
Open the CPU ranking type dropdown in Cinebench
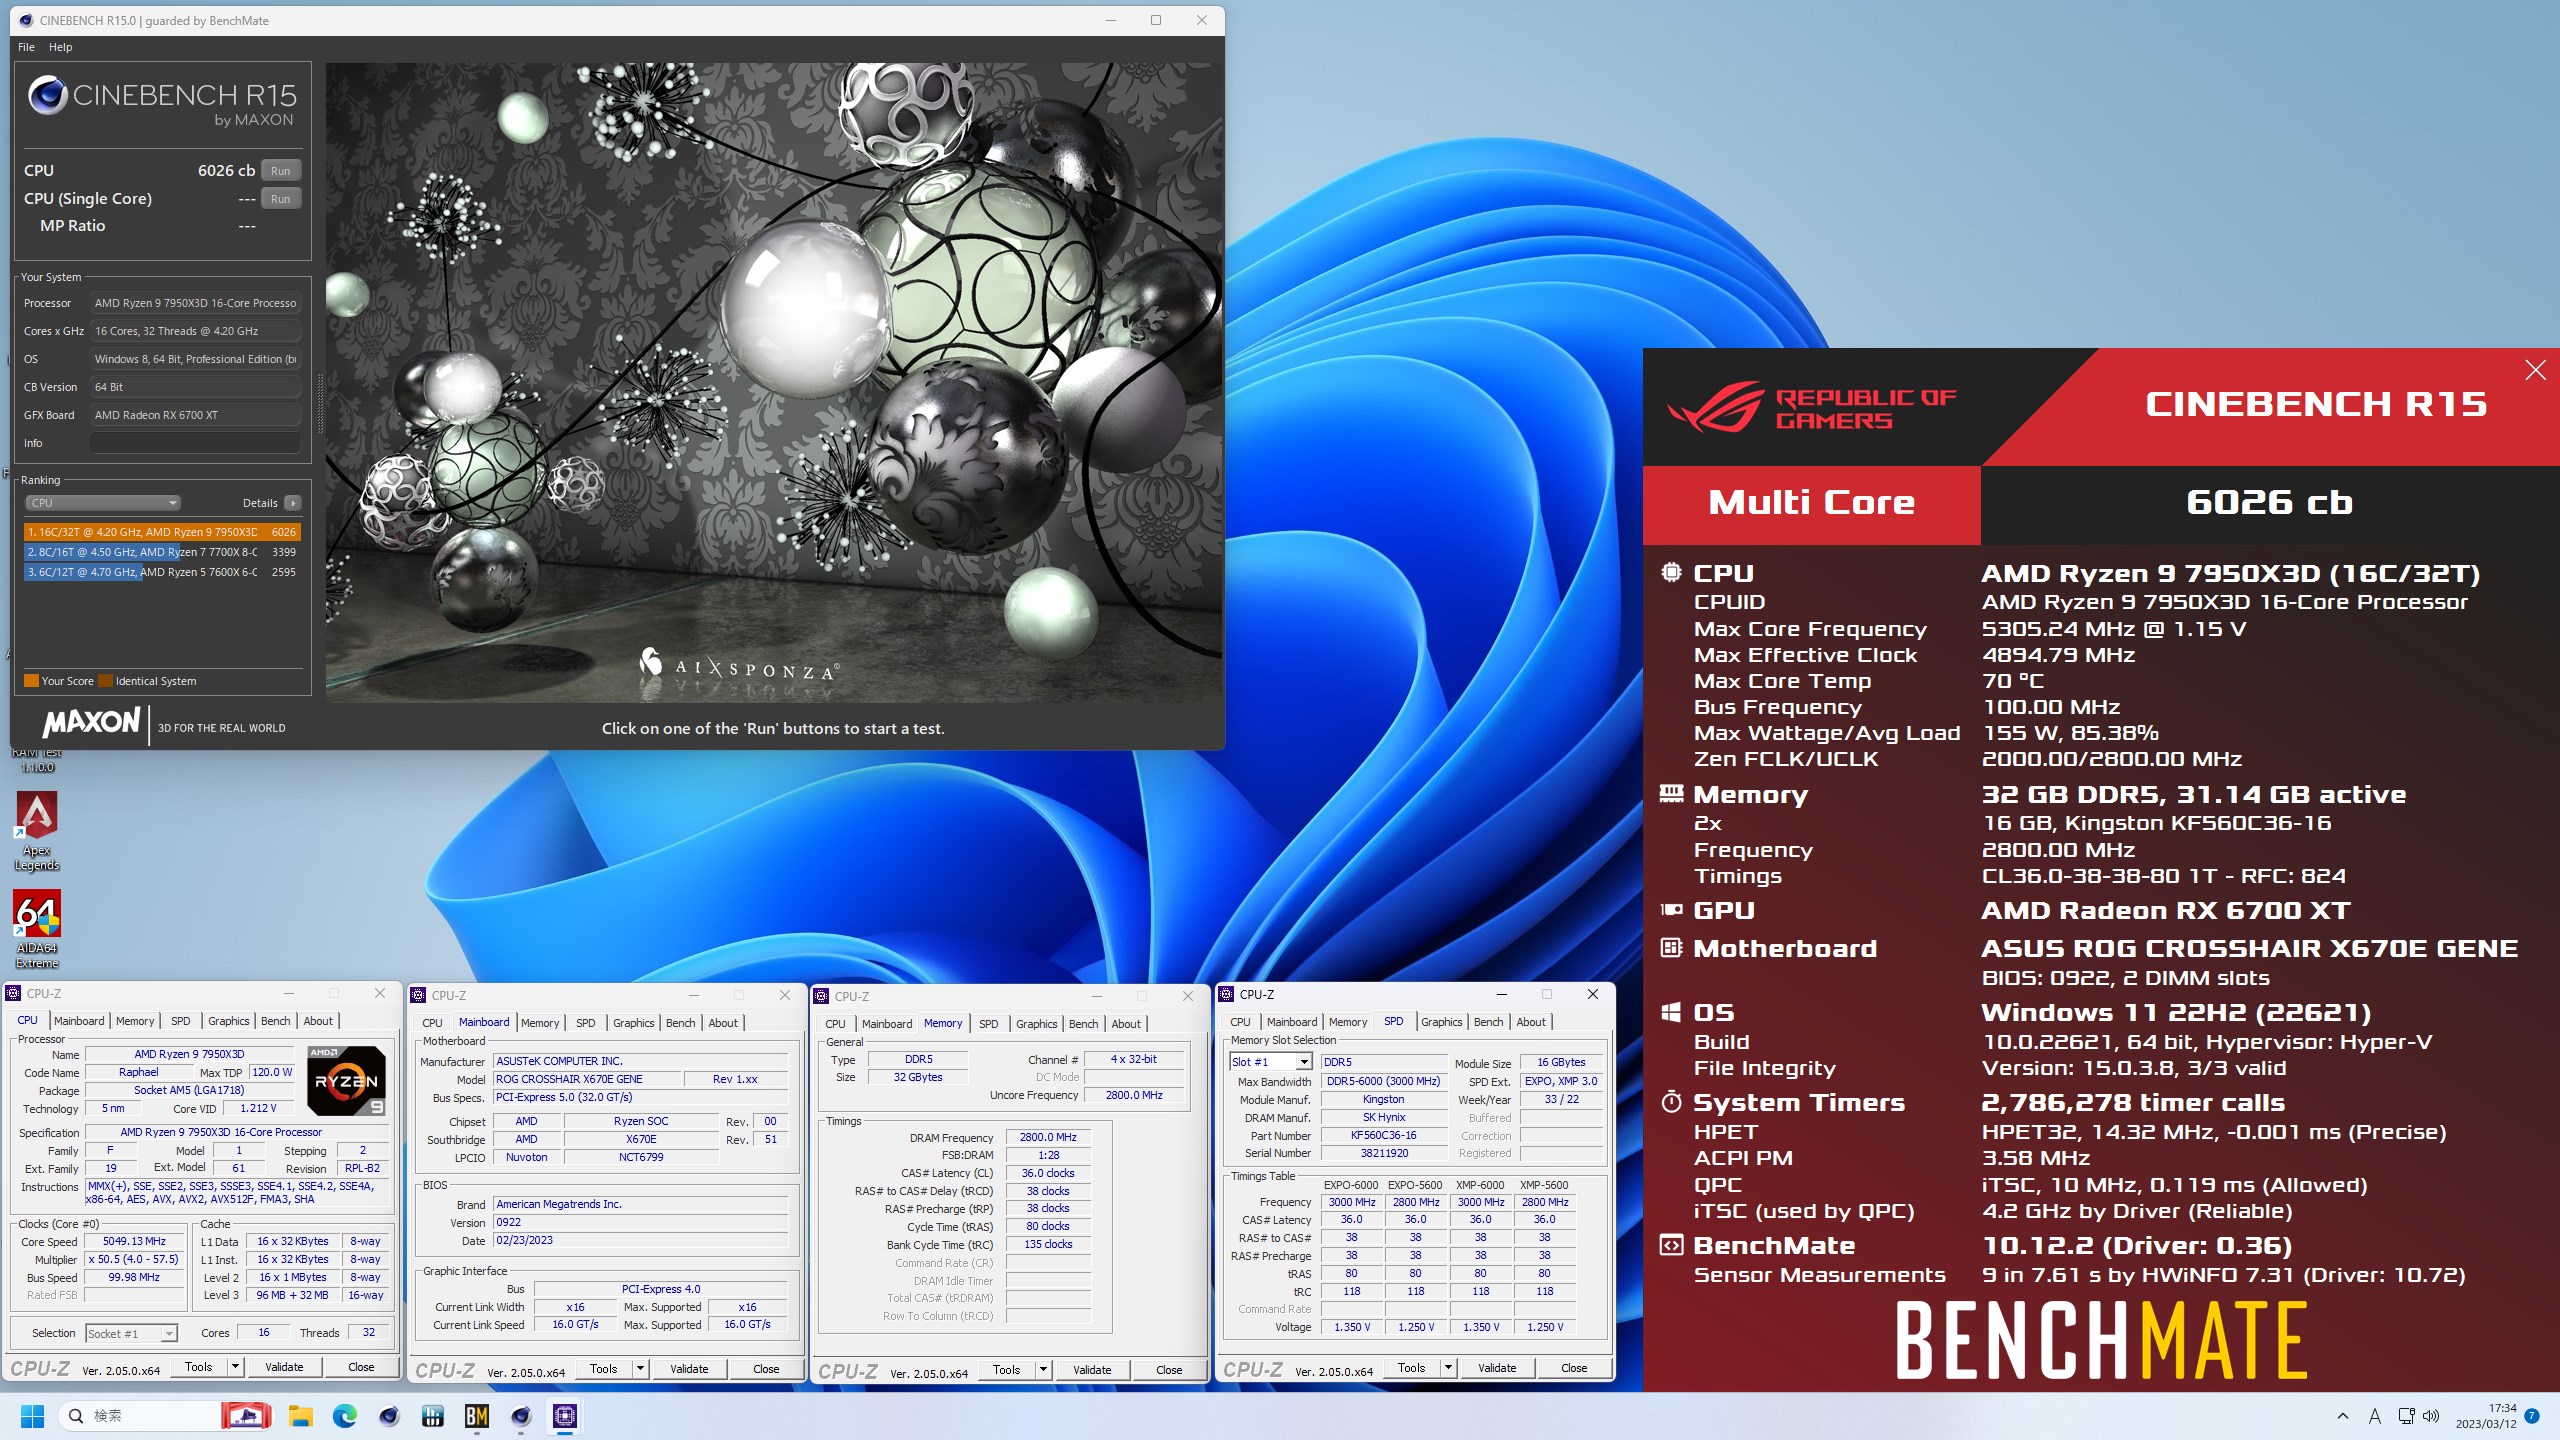102,503
